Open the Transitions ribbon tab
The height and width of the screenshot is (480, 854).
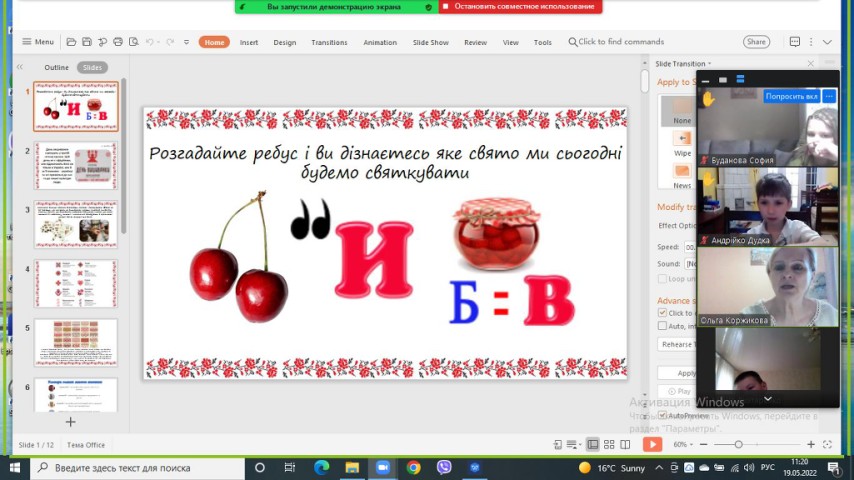click(x=329, y=42)
